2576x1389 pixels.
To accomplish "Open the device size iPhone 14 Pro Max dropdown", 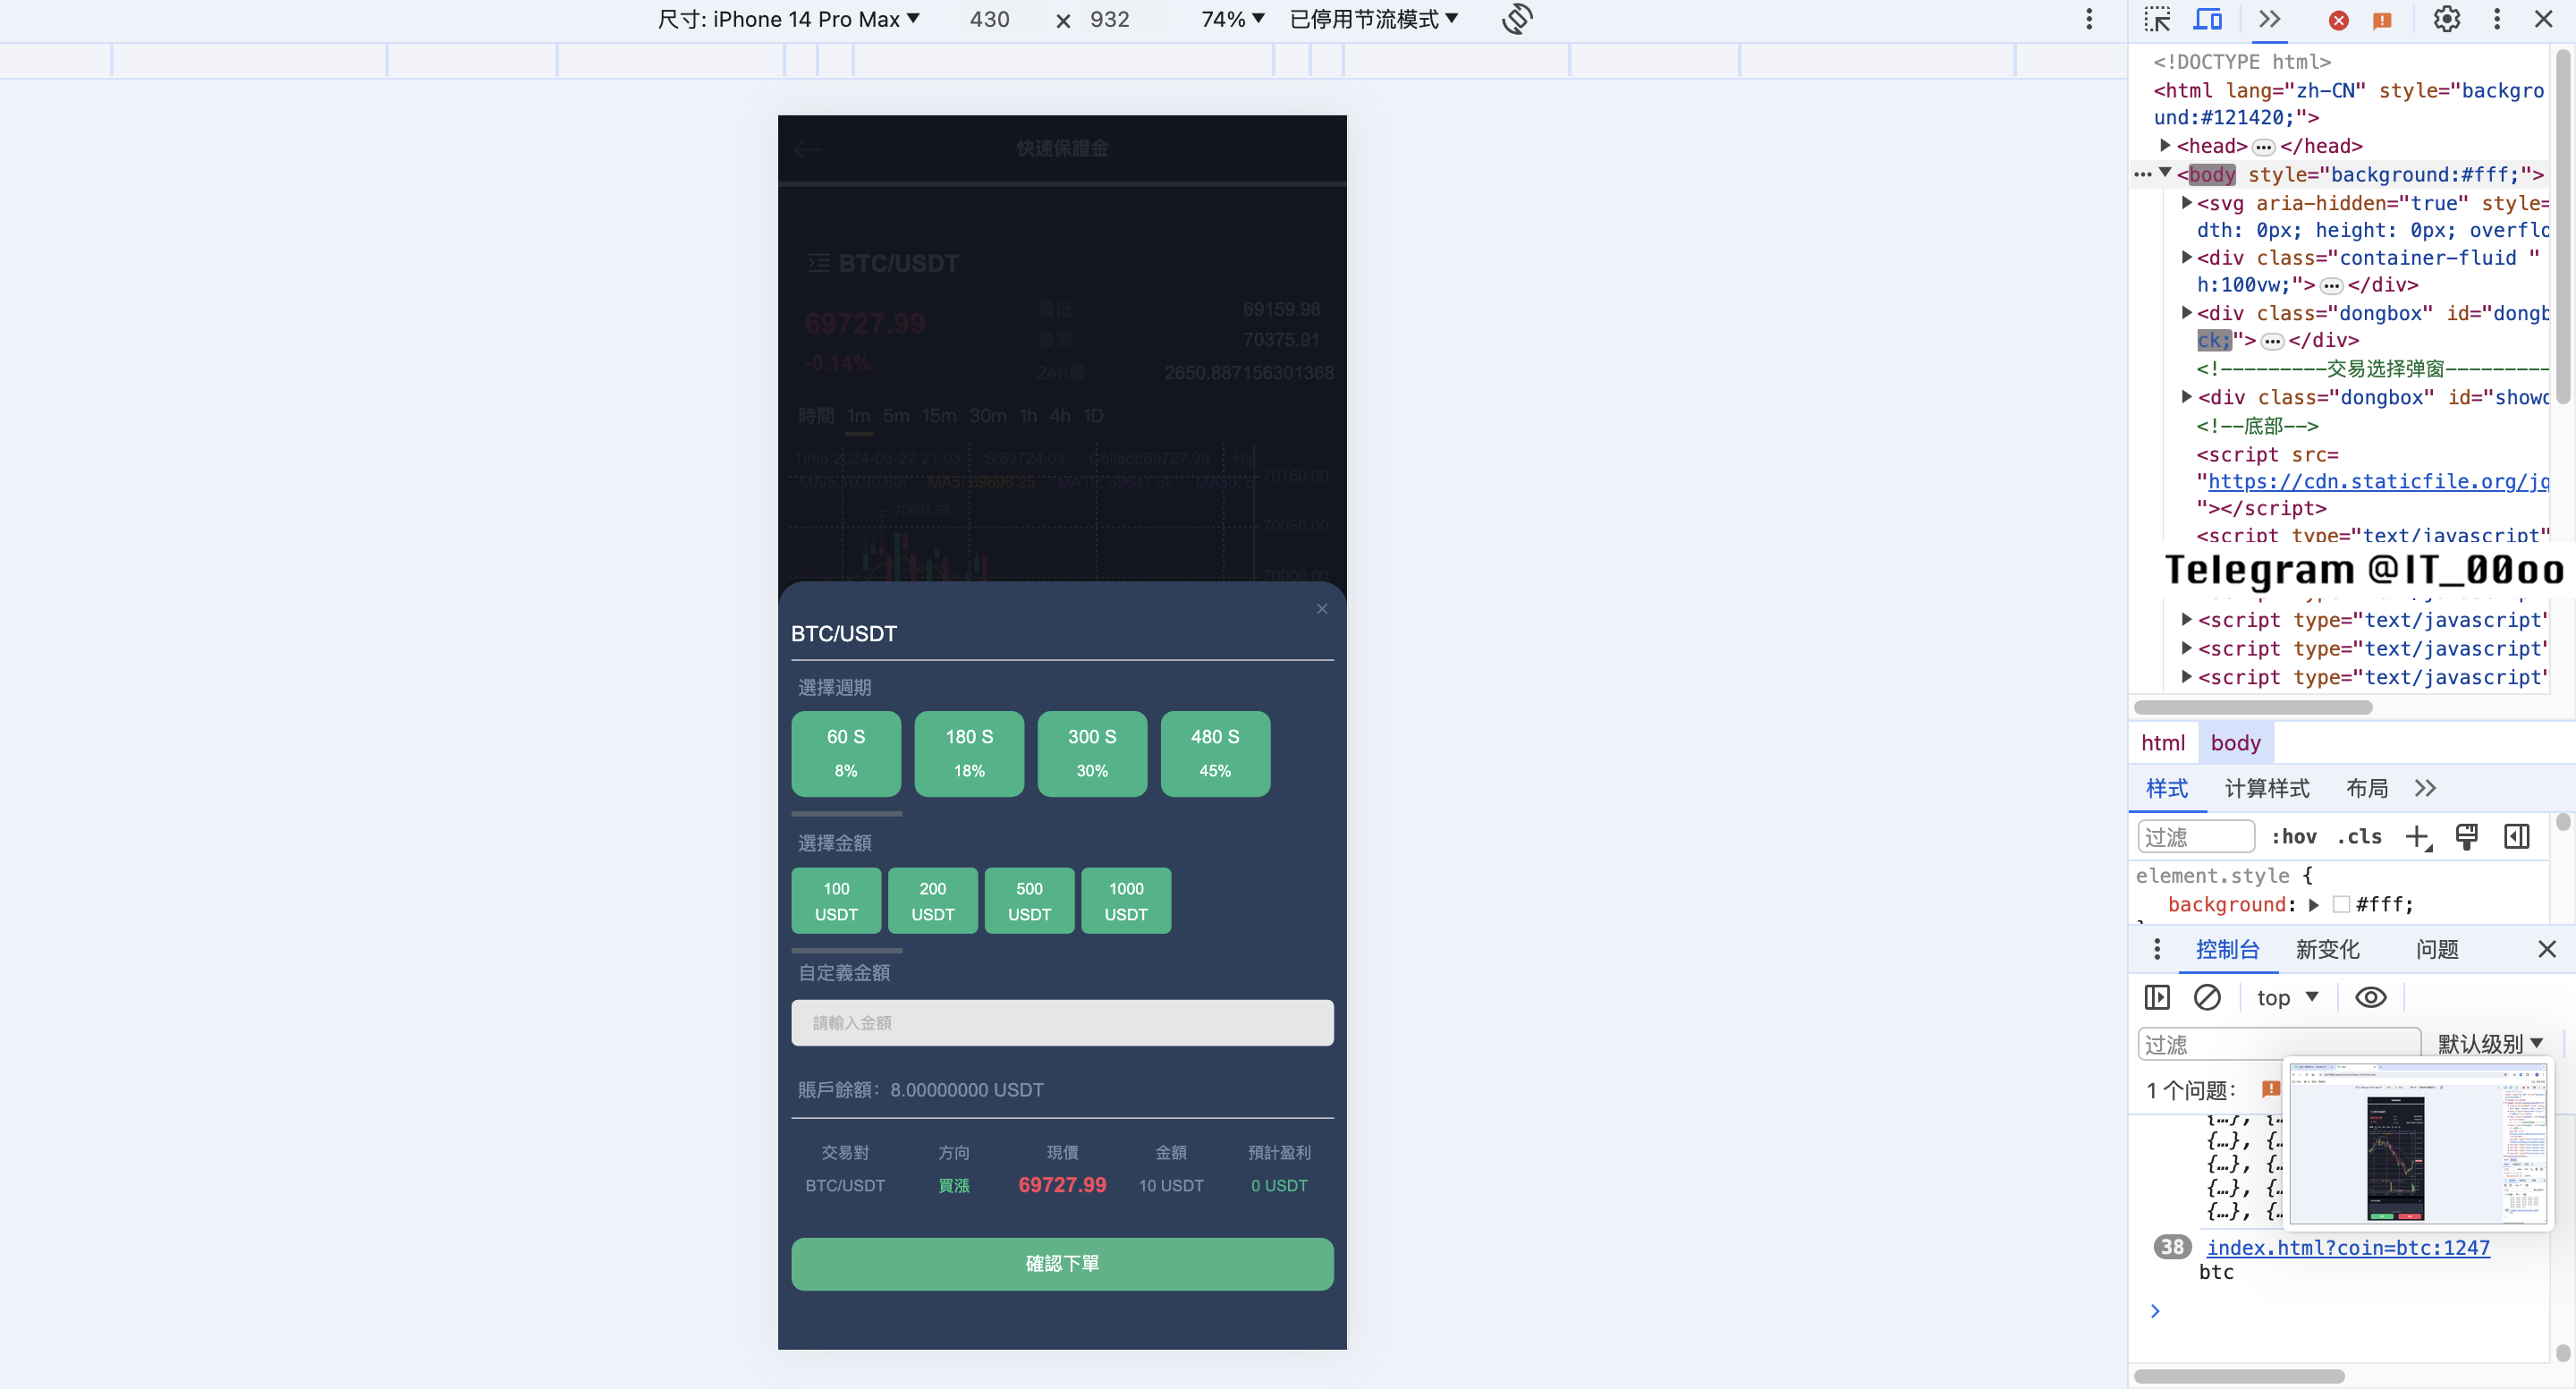I will click(788, 19).
